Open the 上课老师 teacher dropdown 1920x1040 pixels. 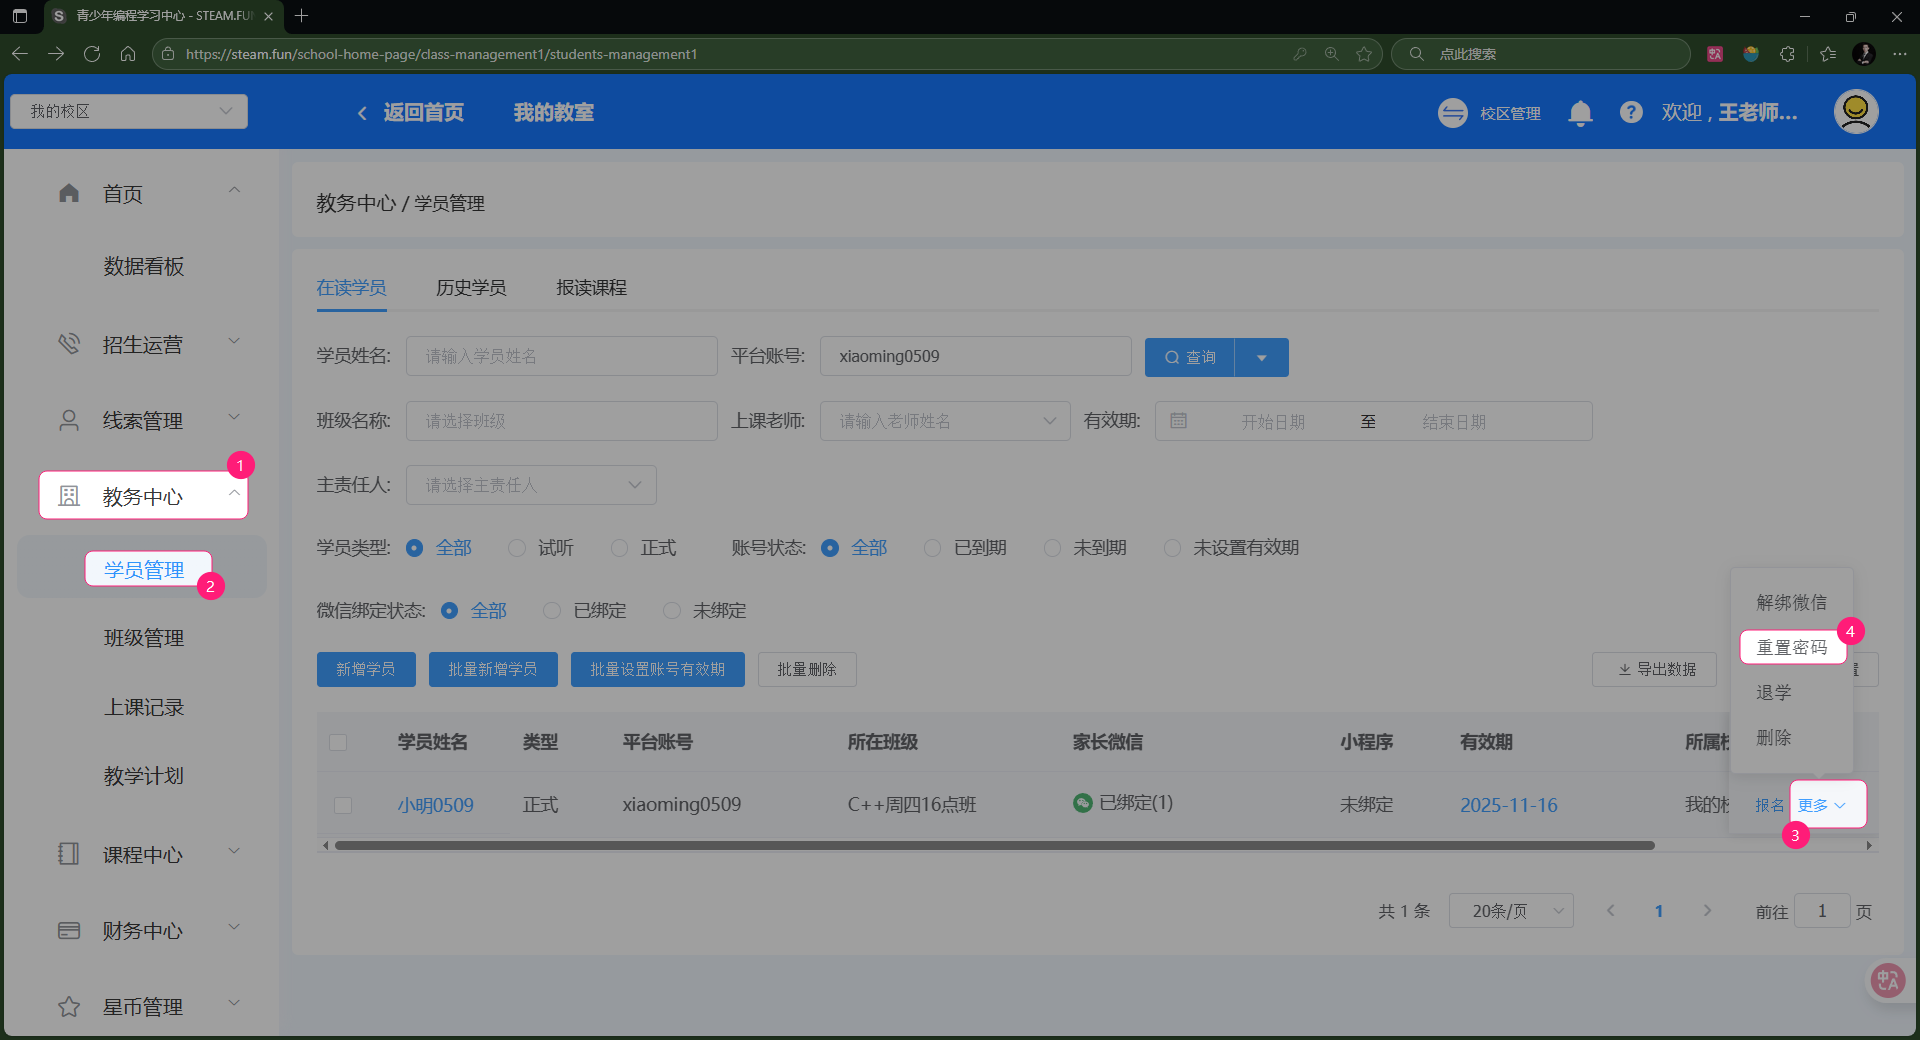coord(945,421)
